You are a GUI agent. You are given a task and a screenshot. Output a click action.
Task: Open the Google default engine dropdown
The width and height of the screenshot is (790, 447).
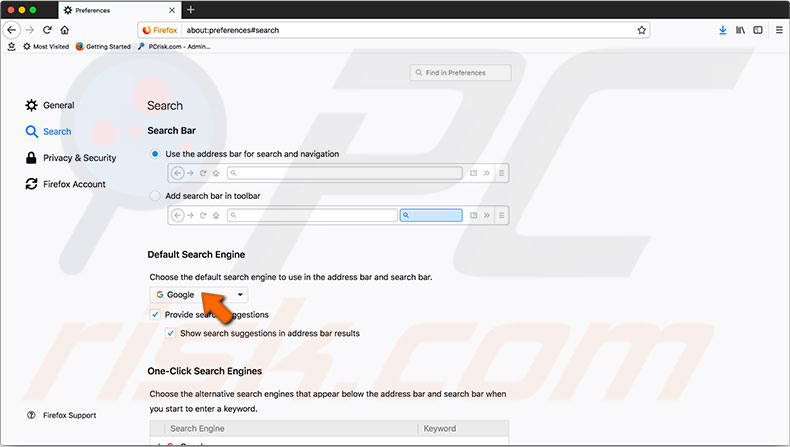pyautogui.click(x=199, y=295)
